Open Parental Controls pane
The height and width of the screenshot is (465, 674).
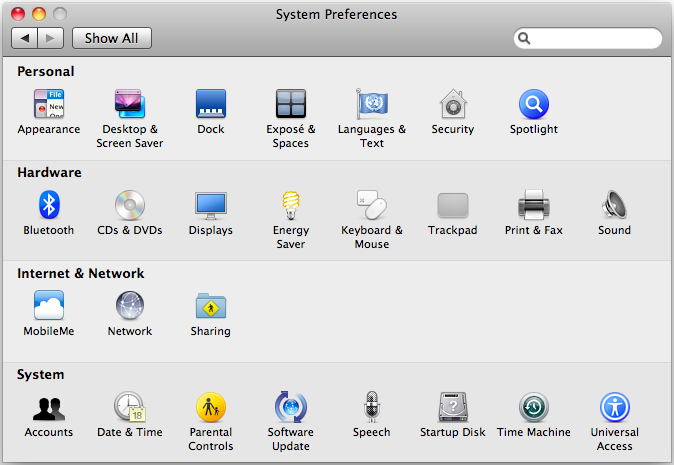click(x=210, y=408)
